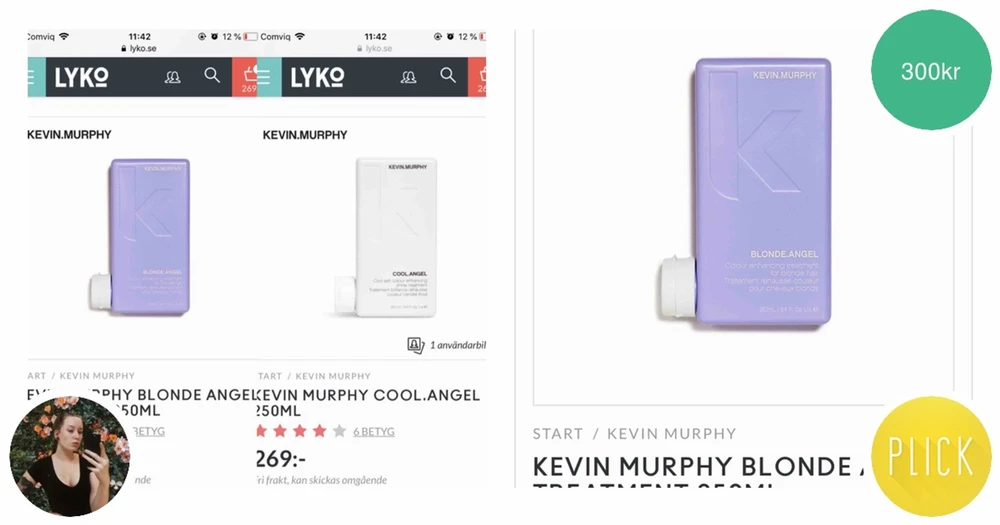Open the account icon in left header
Viewport: 1000px width, 525px height.
pos(173,77)
